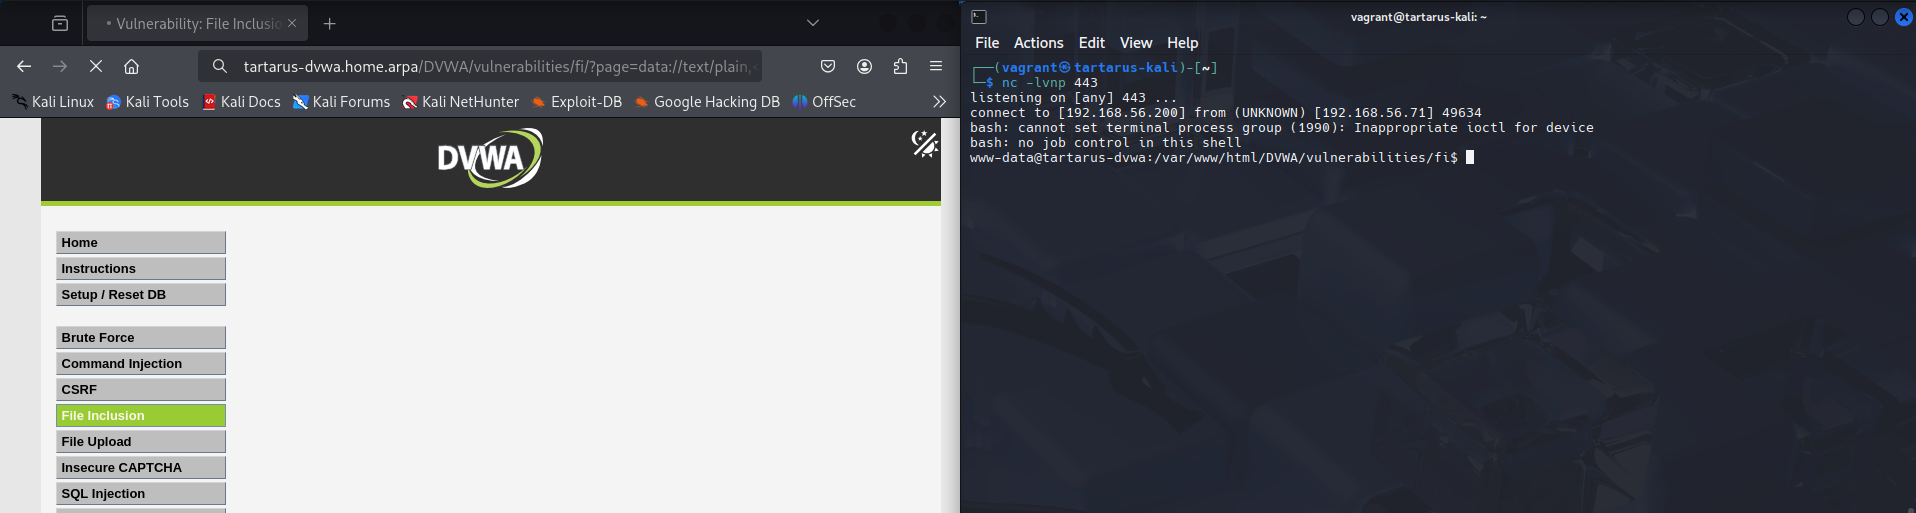Stop loading the current page
1916x513 pixels.
coord(96,66)
